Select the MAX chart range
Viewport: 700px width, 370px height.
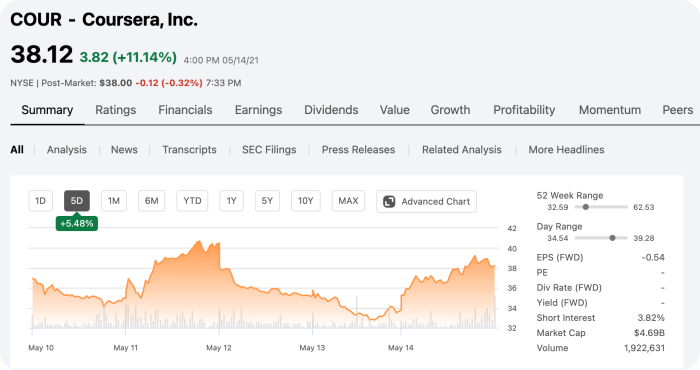pos(348,201)
